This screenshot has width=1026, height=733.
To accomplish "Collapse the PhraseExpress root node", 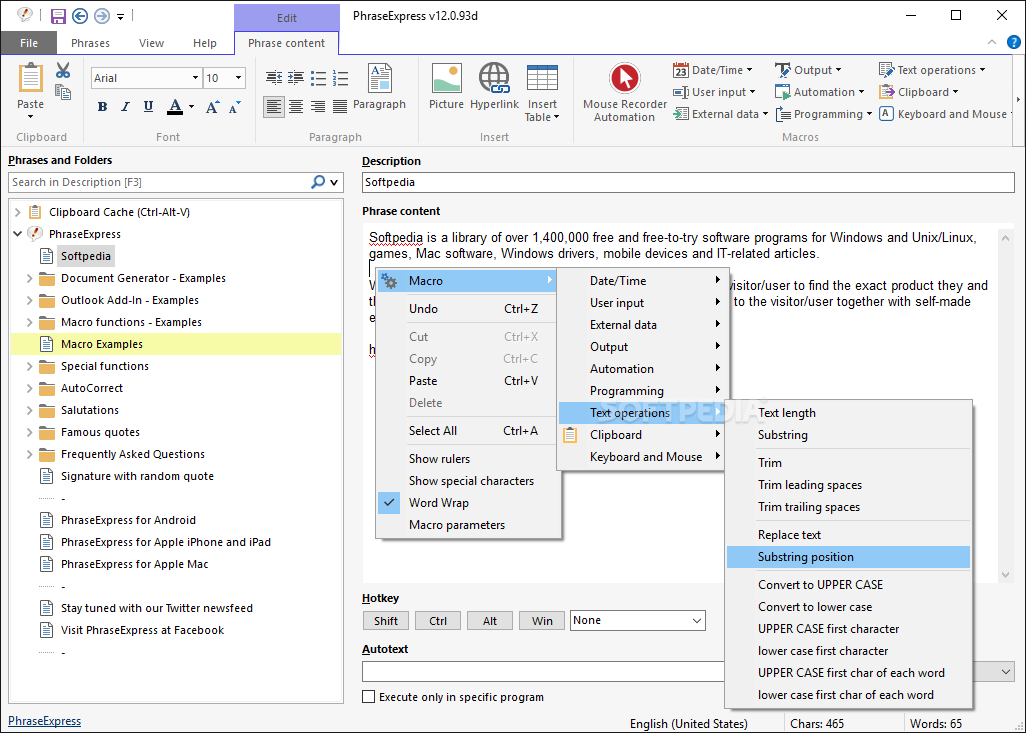I will 18,234.
